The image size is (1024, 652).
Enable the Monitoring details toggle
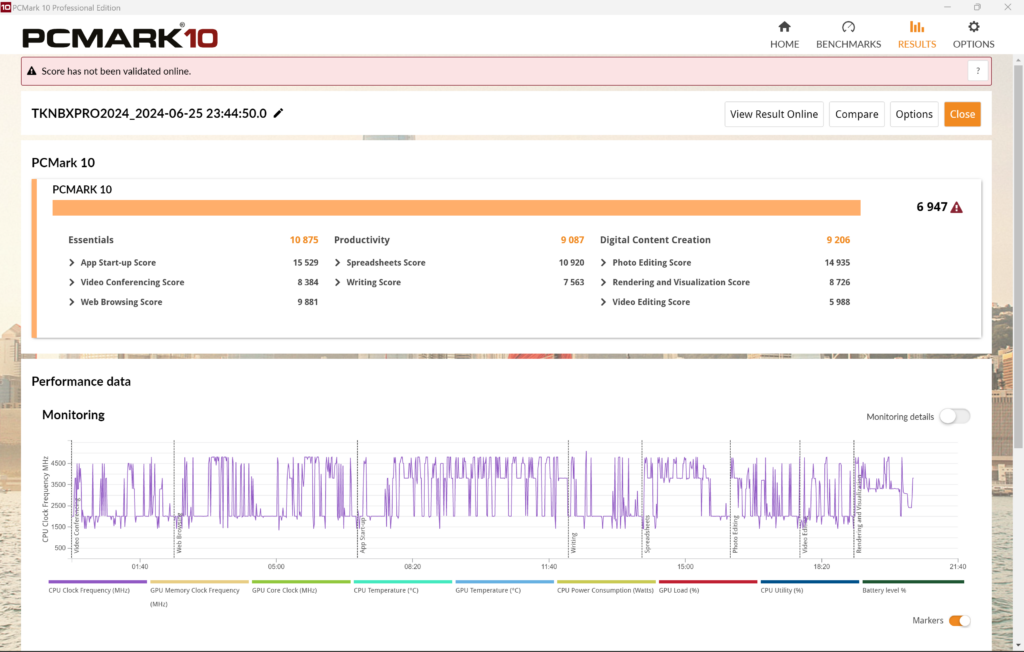[x=954, y=416]
